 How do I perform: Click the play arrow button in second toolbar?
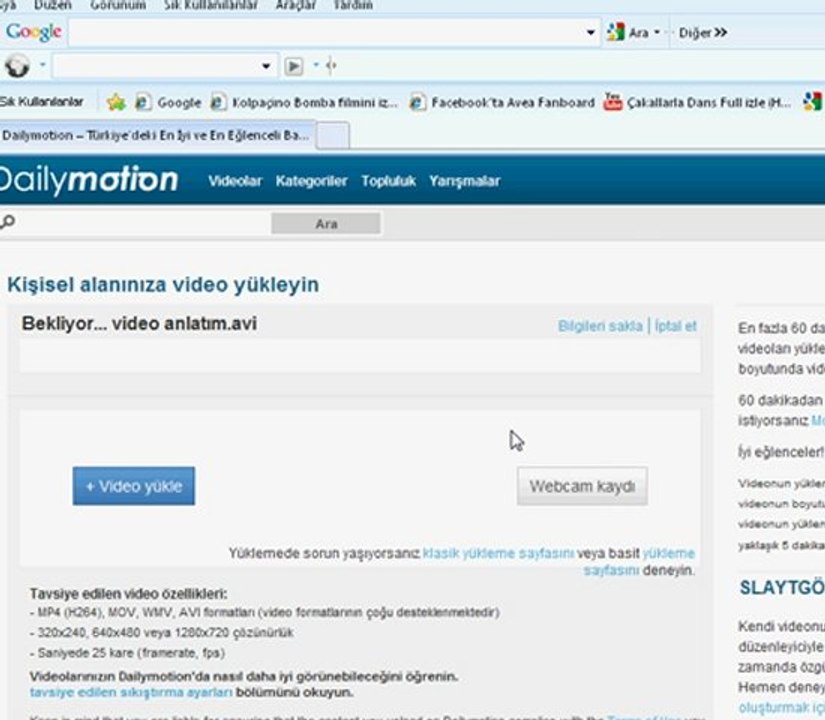click(294, 66)
